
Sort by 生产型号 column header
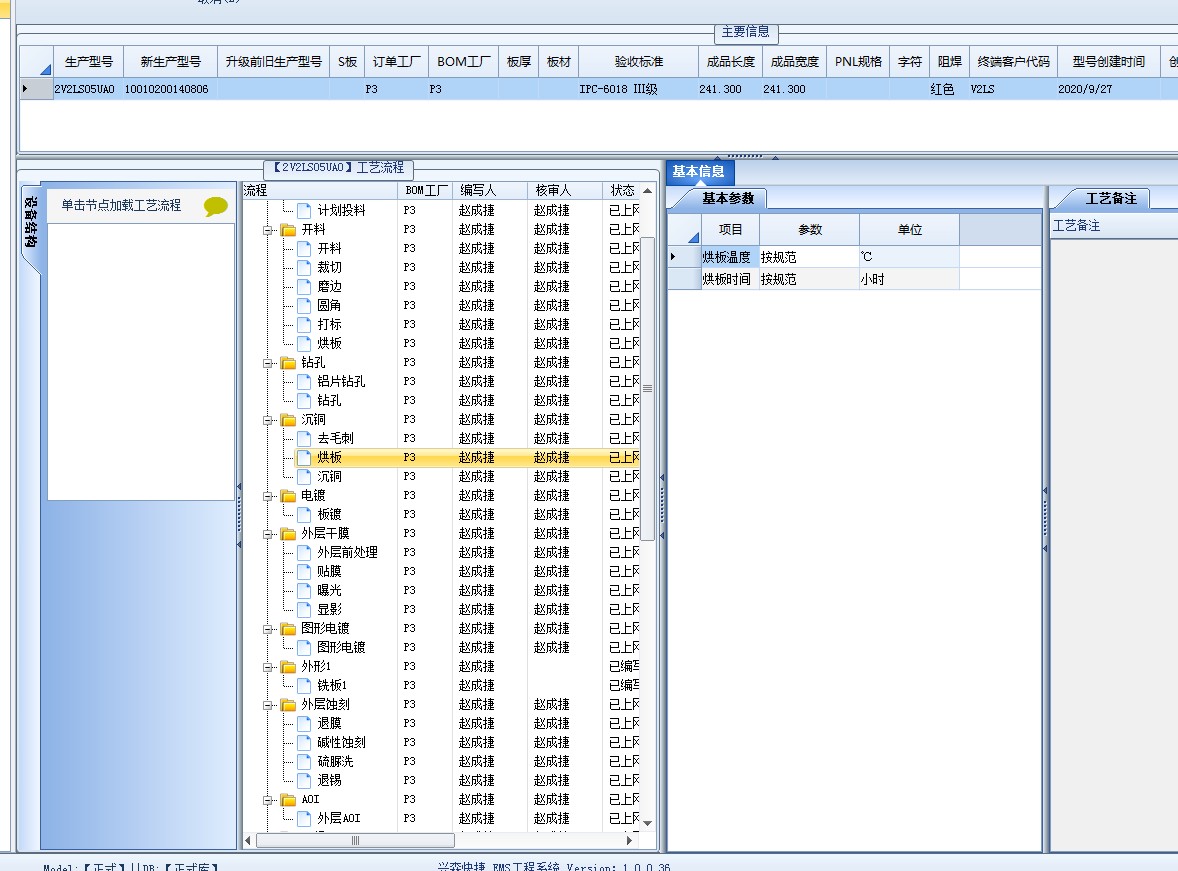[x=89, y=62]
